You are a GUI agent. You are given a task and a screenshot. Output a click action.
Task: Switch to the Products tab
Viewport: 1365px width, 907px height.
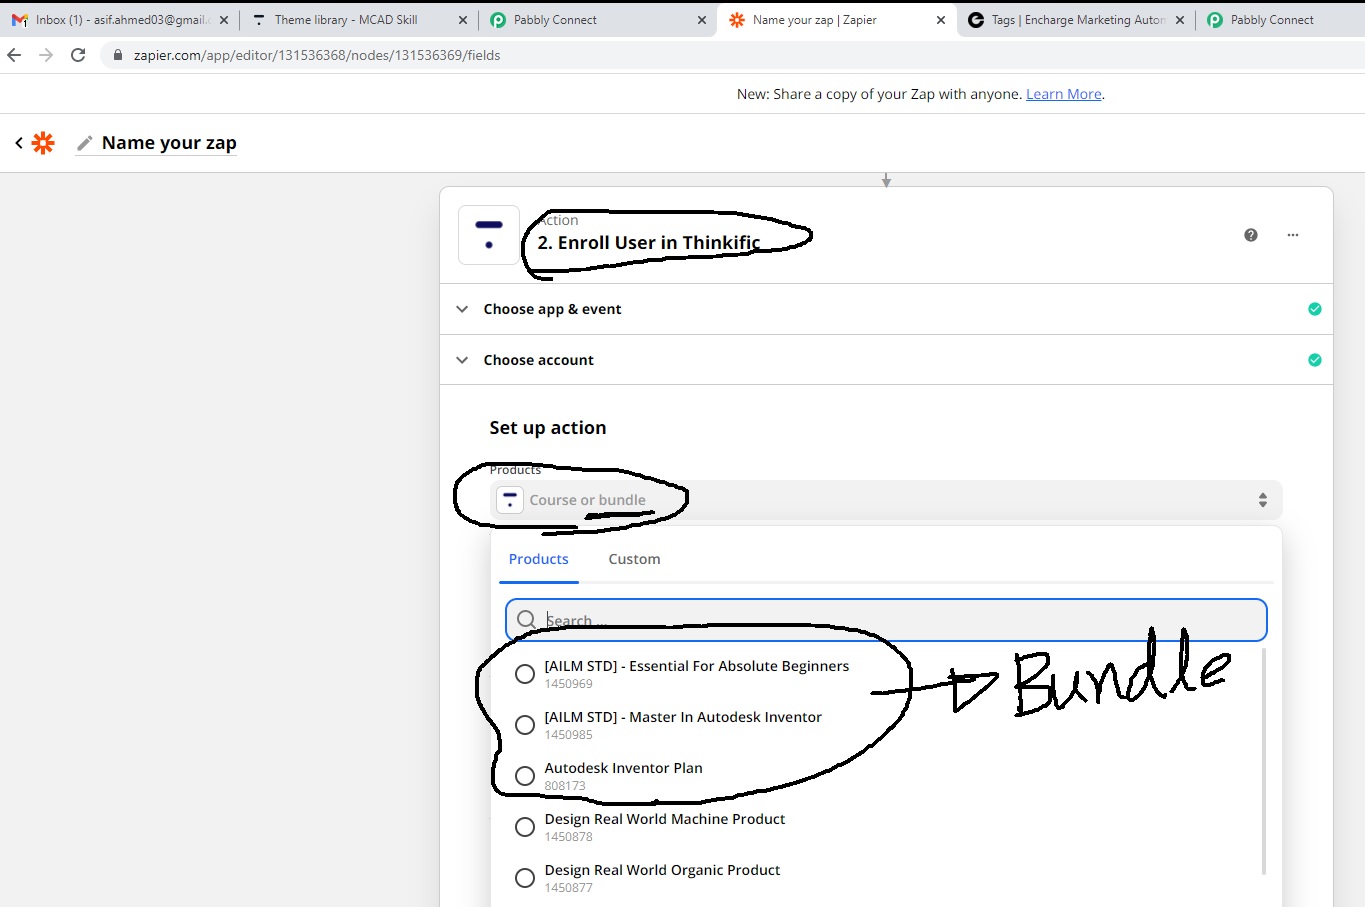tap(538, 559)
